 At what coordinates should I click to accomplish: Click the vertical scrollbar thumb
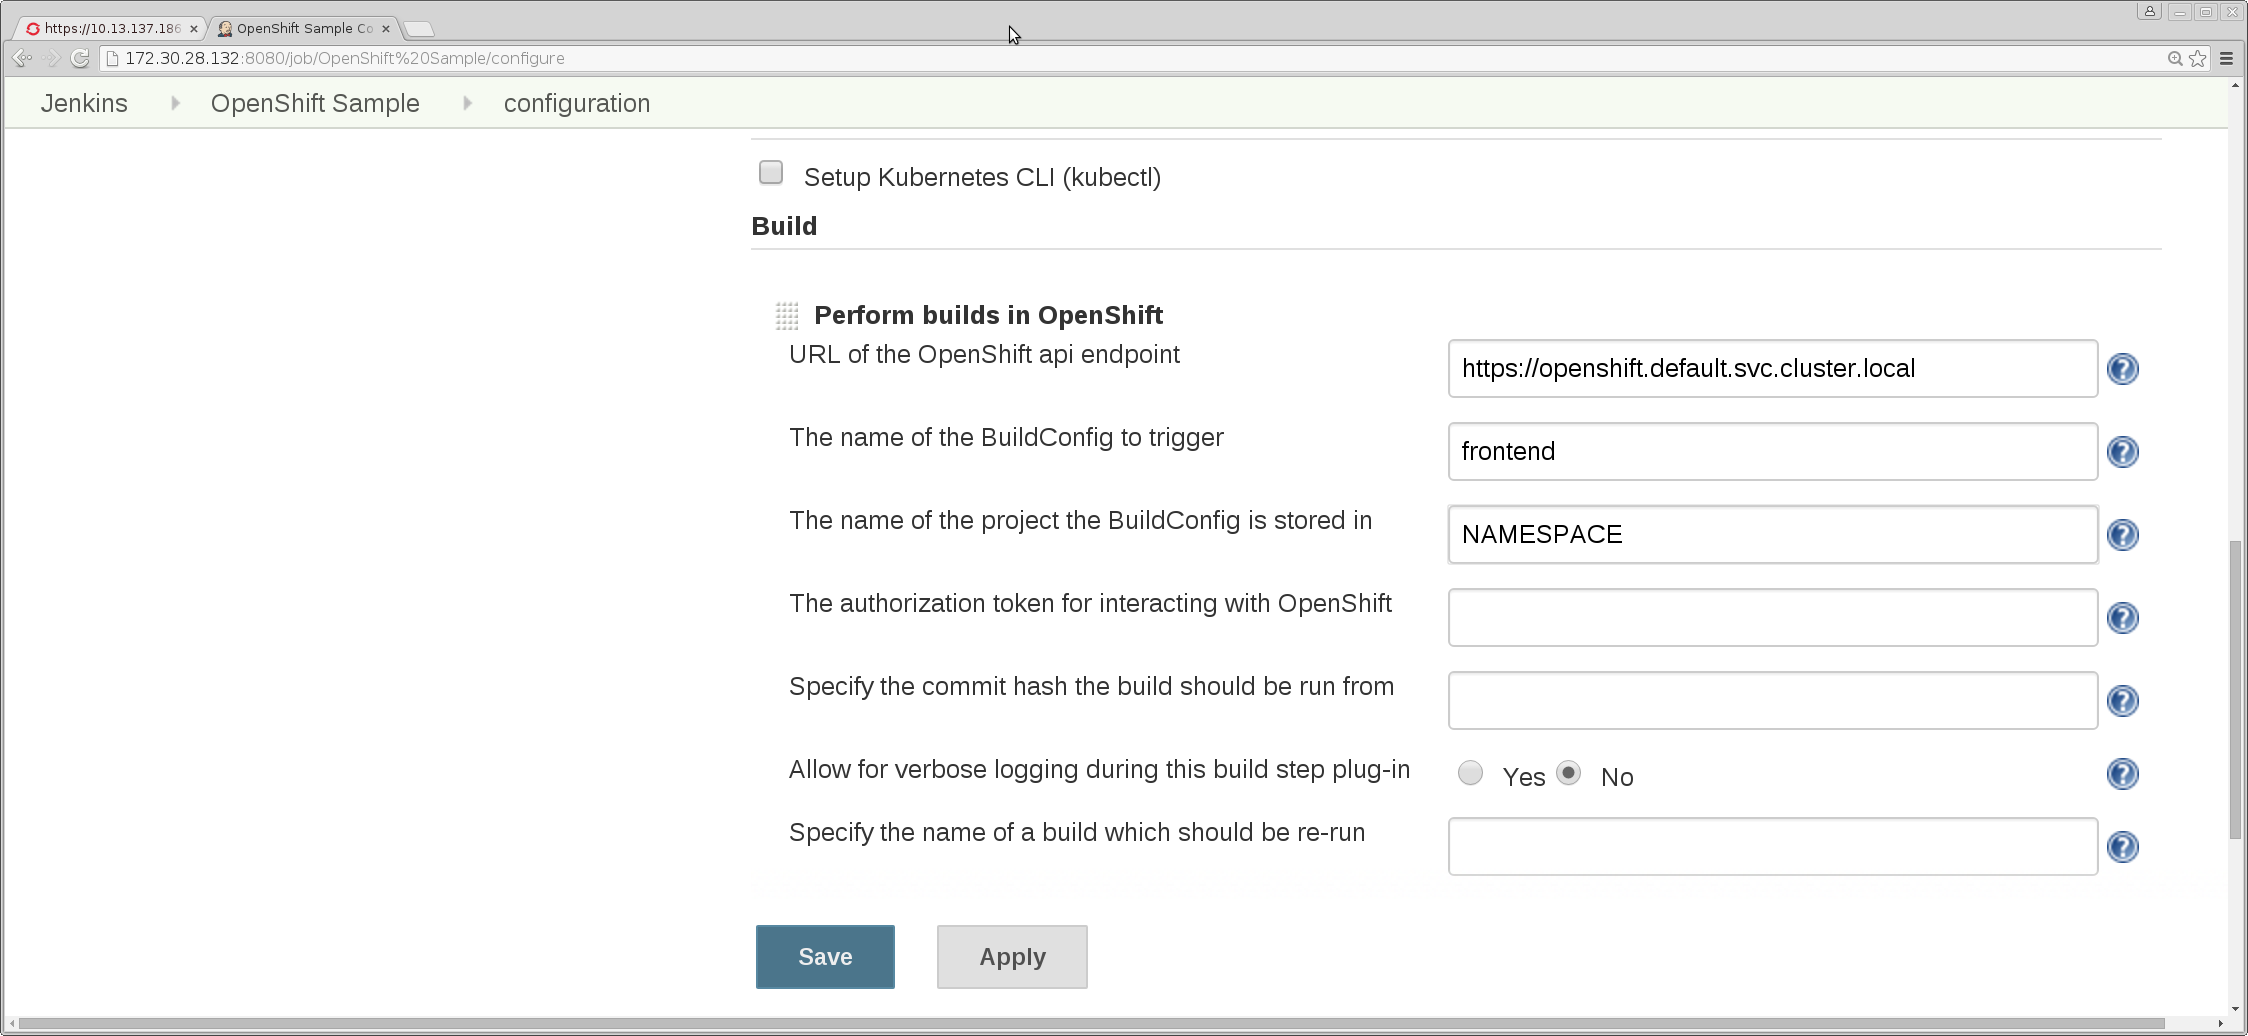pos(2235,690)
